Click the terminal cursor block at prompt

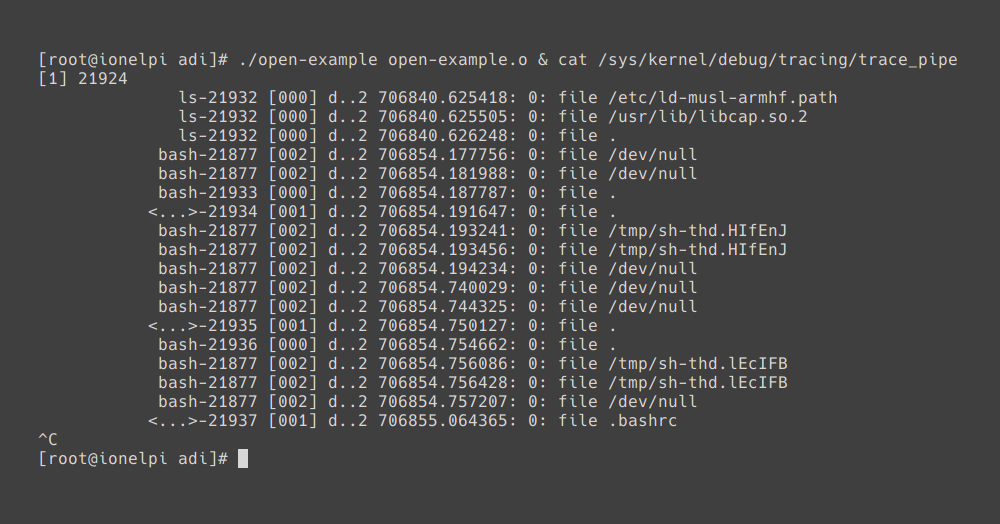[243, 458]
